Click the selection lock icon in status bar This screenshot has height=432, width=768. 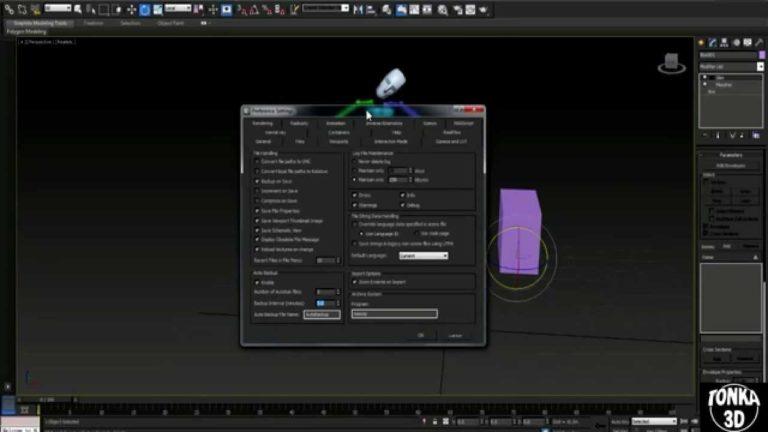(x=434, y=421)
